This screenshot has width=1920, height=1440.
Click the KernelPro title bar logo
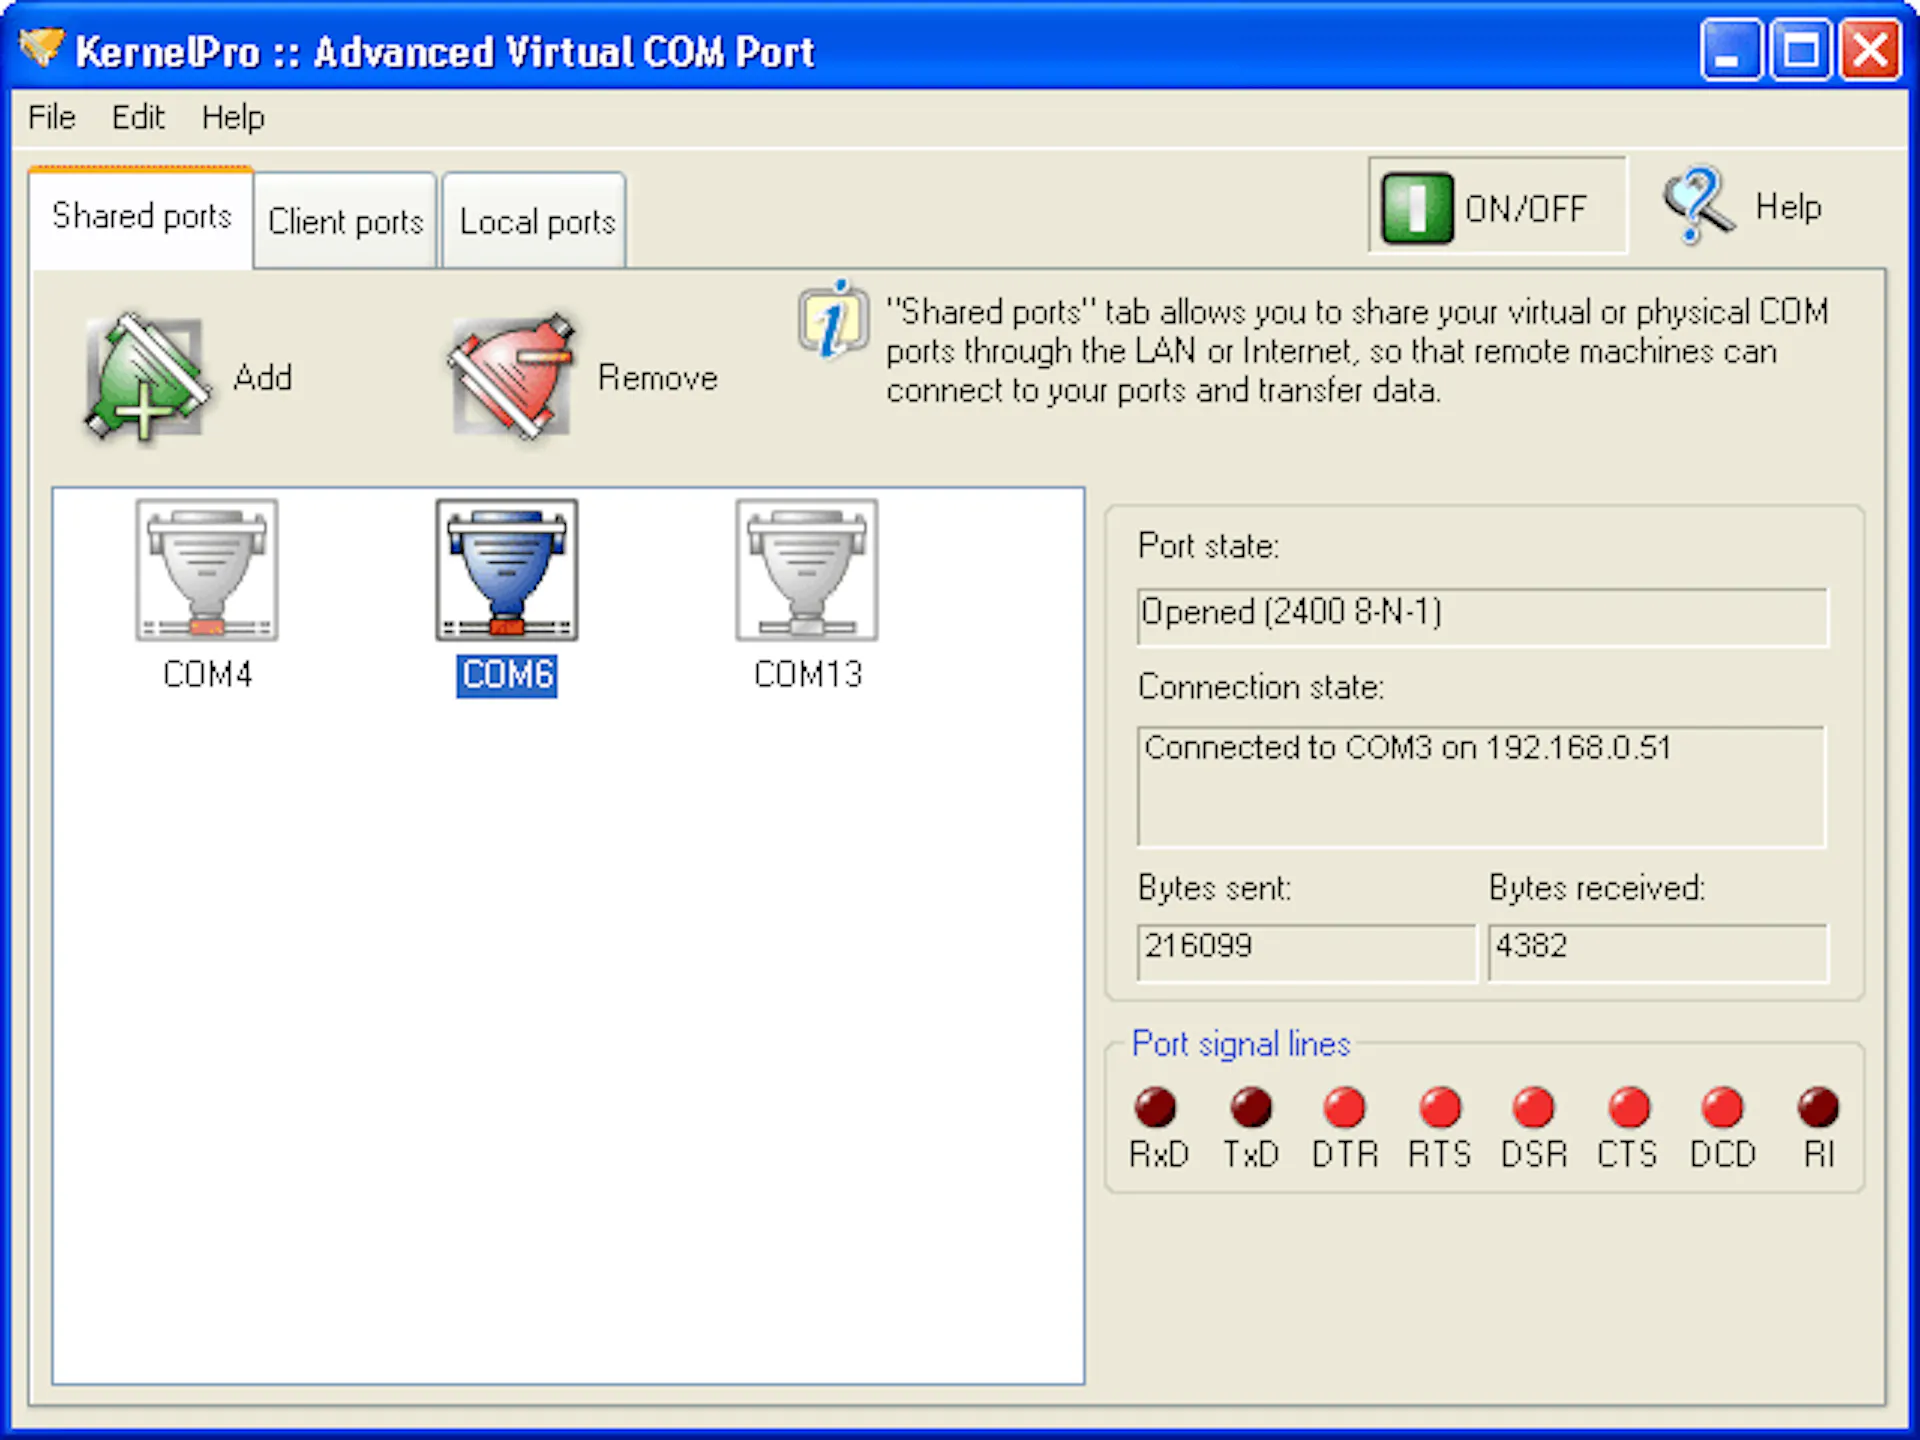pos(42,47)
